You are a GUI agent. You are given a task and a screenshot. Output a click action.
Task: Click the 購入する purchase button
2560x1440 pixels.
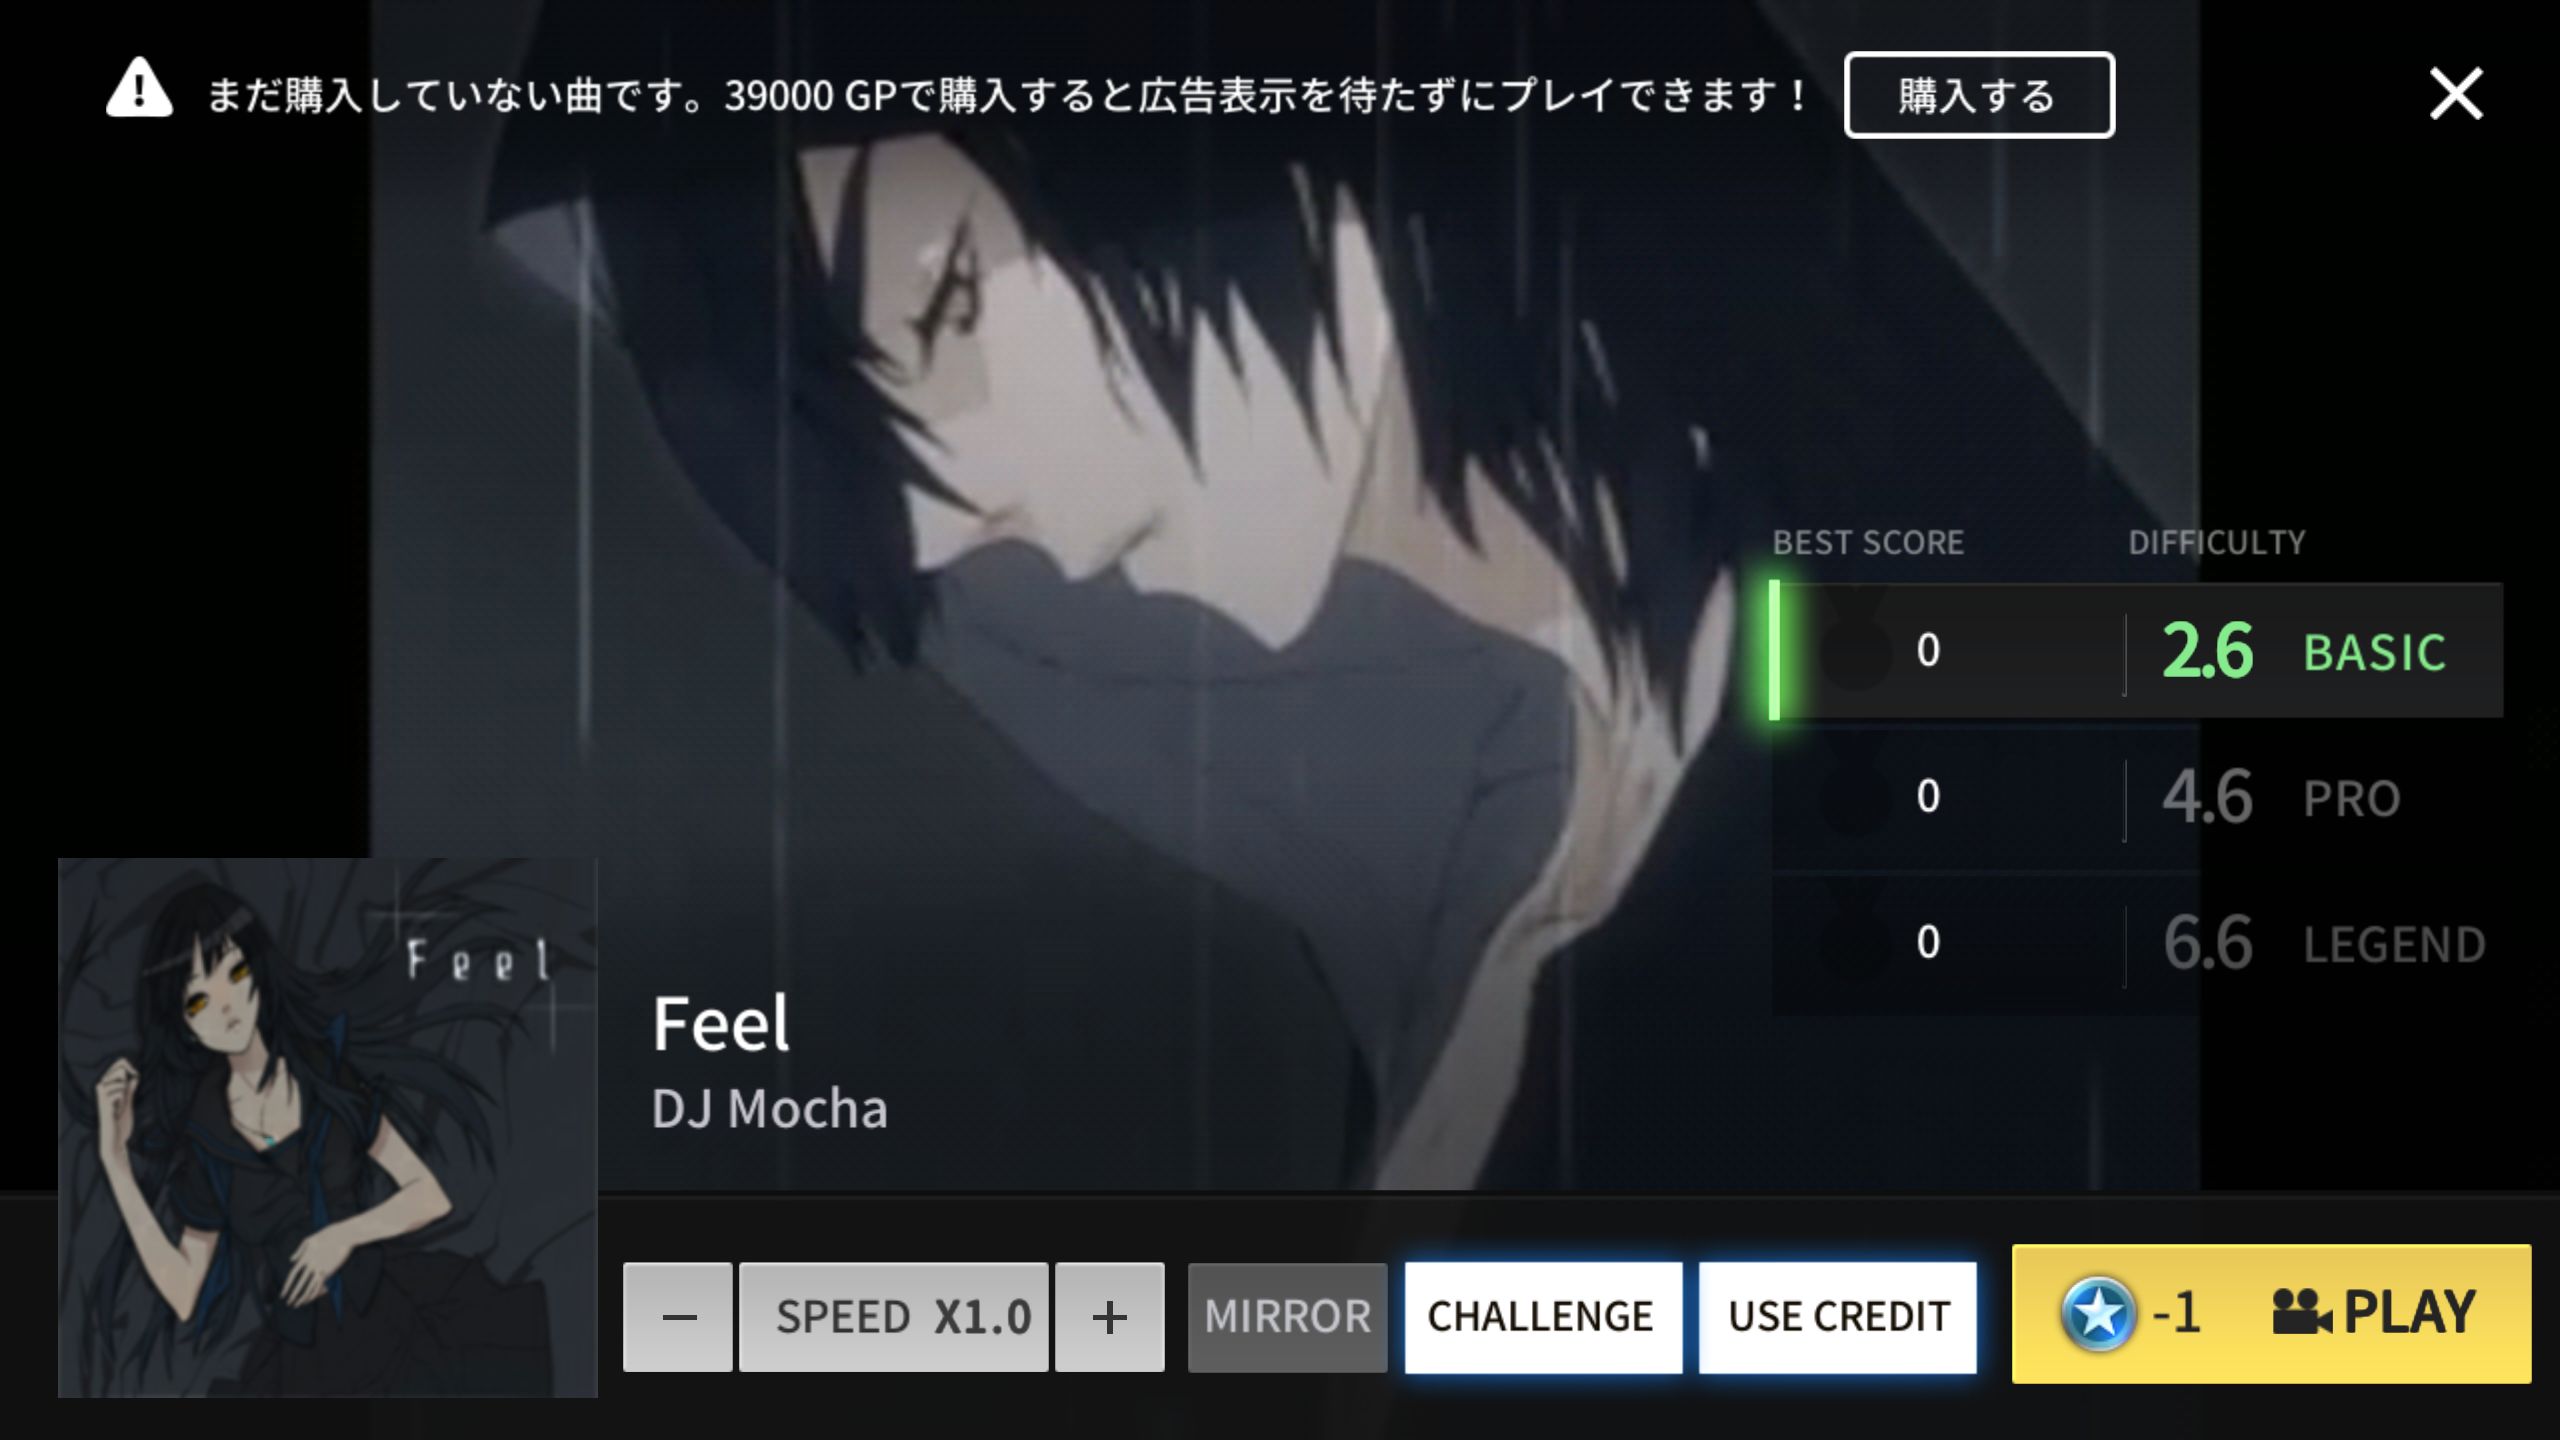[x=1979, y=95]
